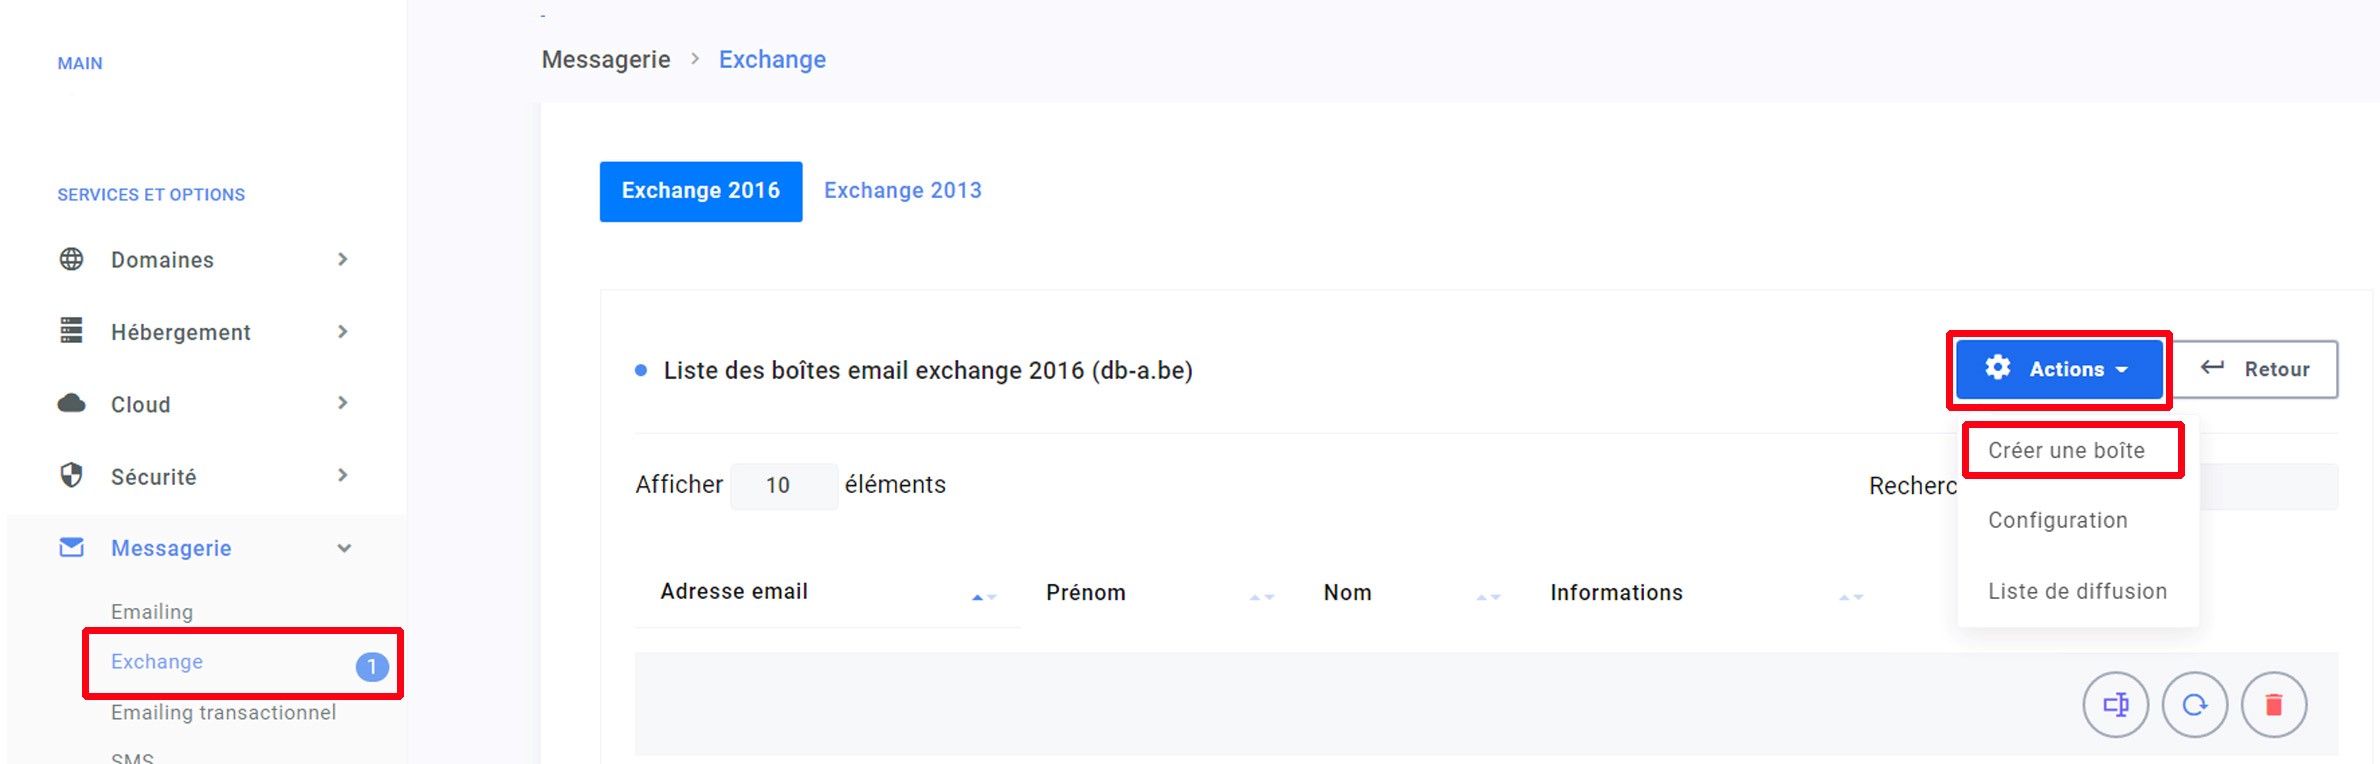Image resolution: width=2380 pixels, height=764 pixels.
Task: Expand the Hébergement chevron arrow
Action: click(343, 331)
